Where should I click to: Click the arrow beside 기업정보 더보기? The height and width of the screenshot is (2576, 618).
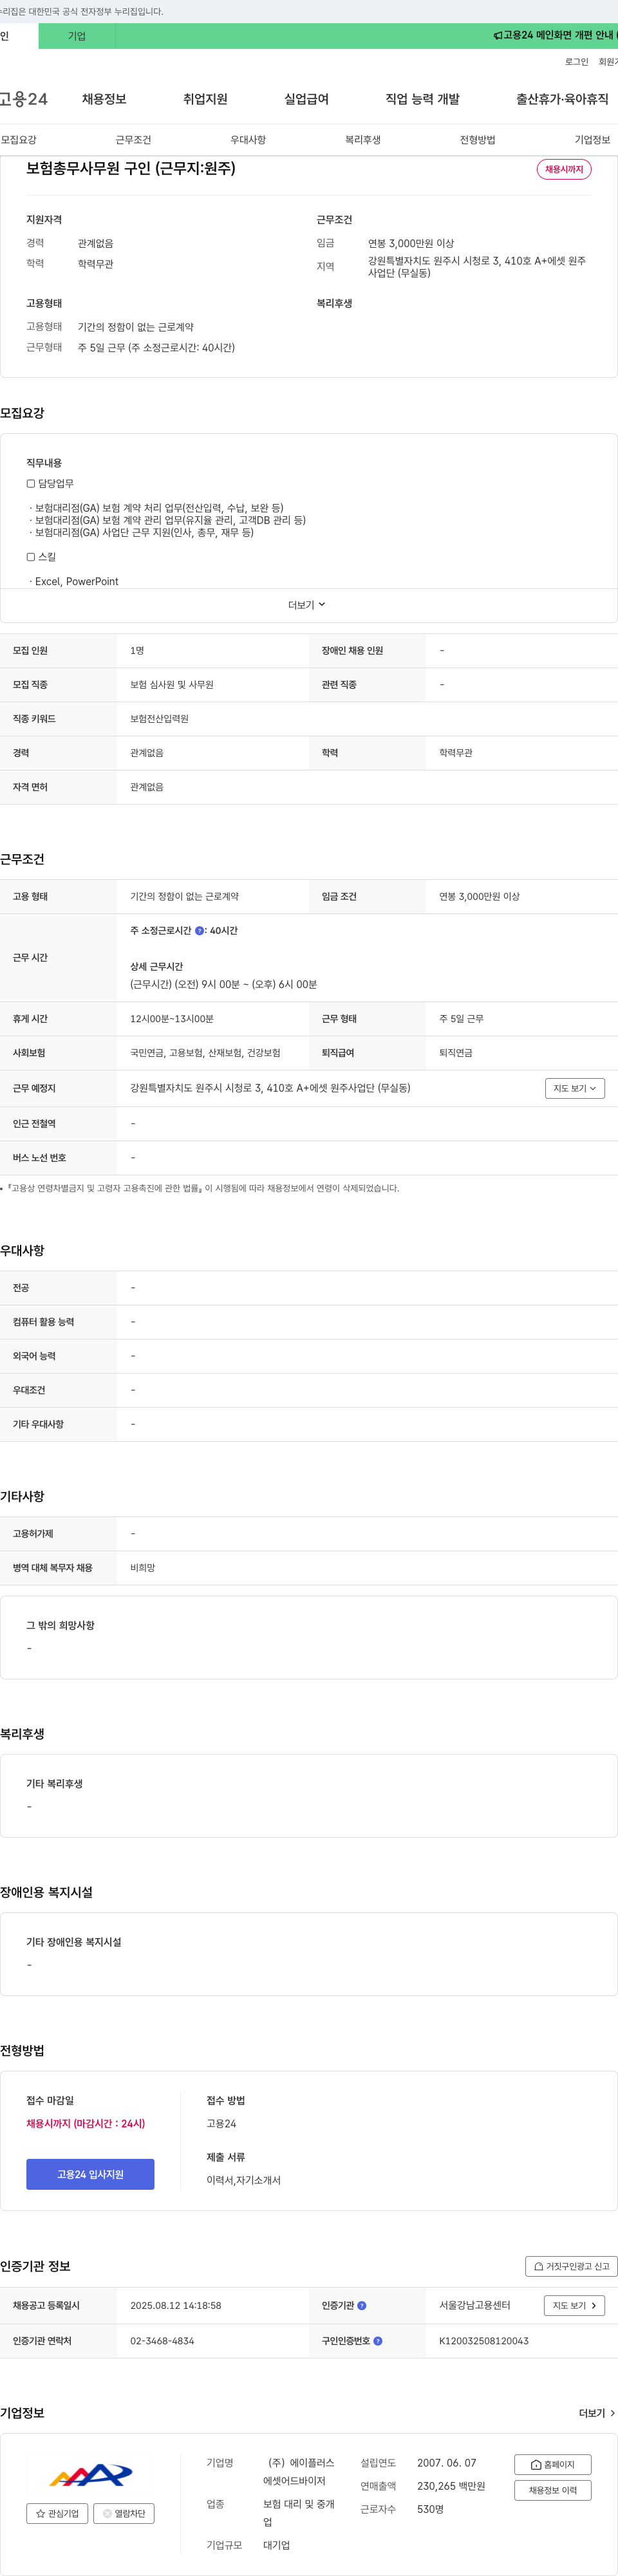pyautogui.click(x=612, y=2413)
